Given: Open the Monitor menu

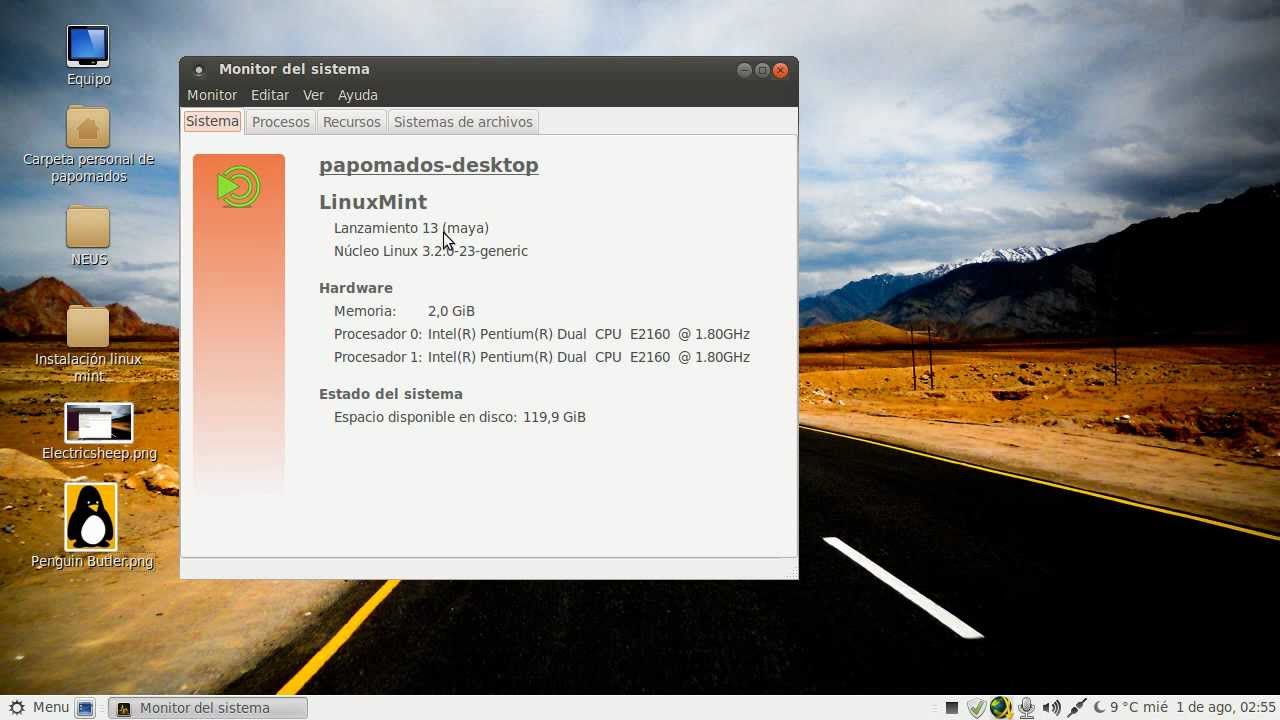Looking at the screenshot, I should (212, 95).
